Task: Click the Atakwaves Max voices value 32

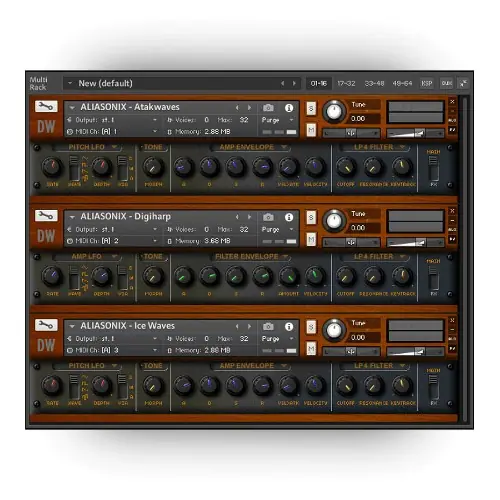Action: pos(244,120)
